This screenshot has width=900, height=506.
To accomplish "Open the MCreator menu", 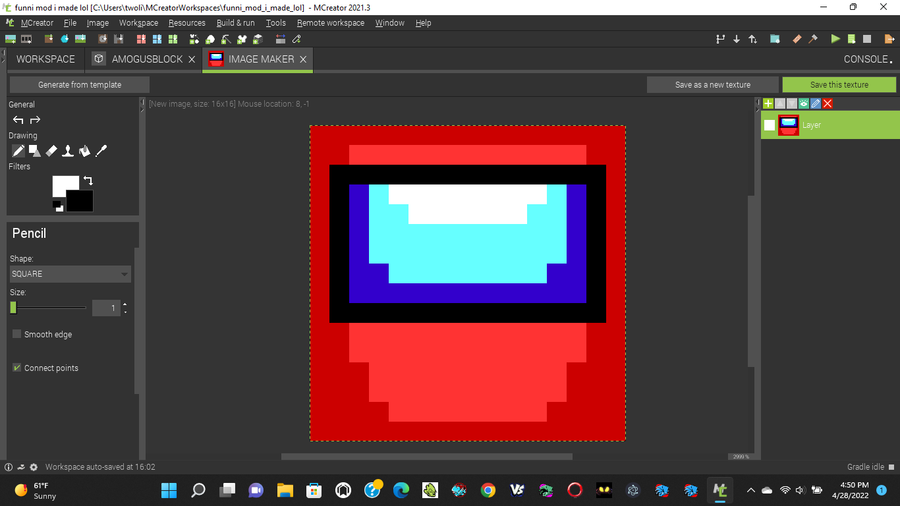I will [x=37, y=23].
